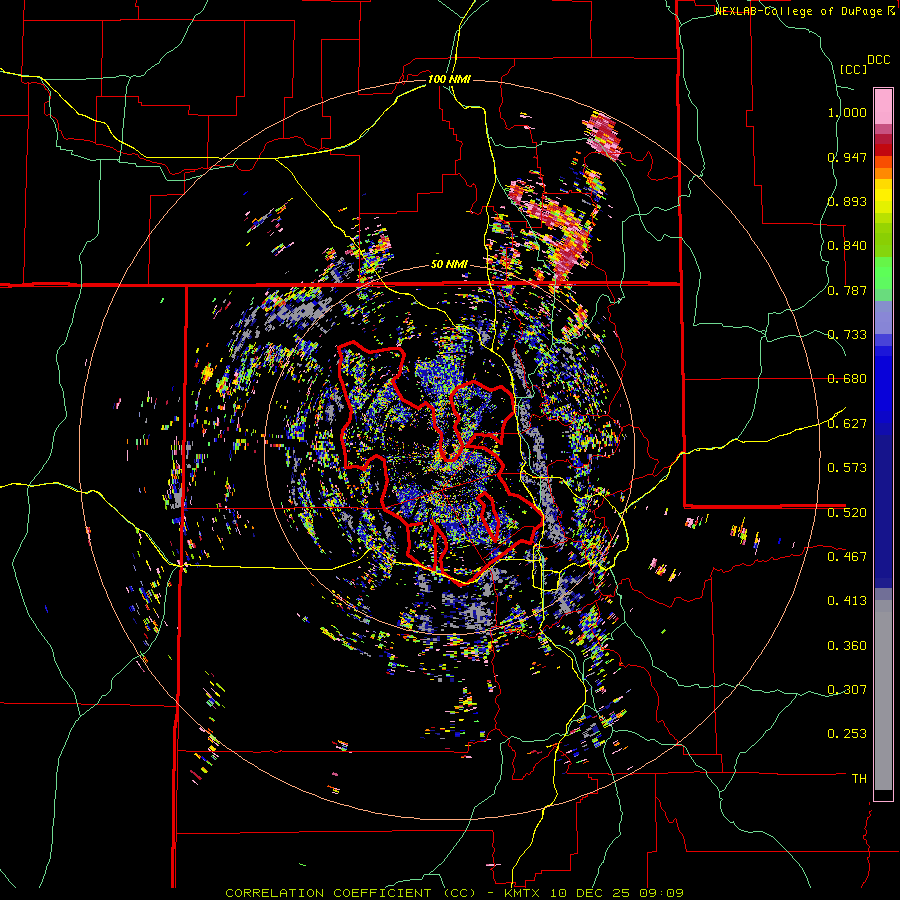Pick the large gray color bar segment
Viewport: 900px width, 900px height.
883,695
